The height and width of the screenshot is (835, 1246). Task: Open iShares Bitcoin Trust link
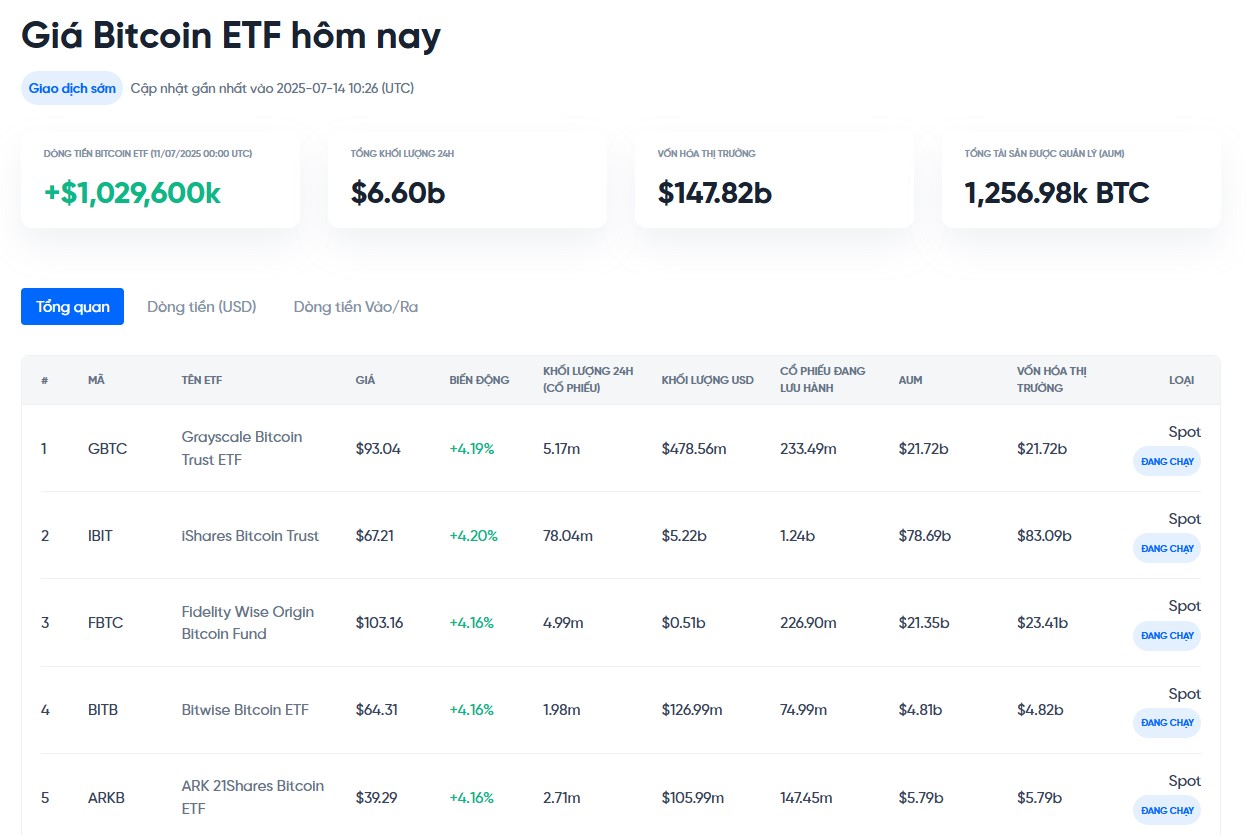[250, 536]
